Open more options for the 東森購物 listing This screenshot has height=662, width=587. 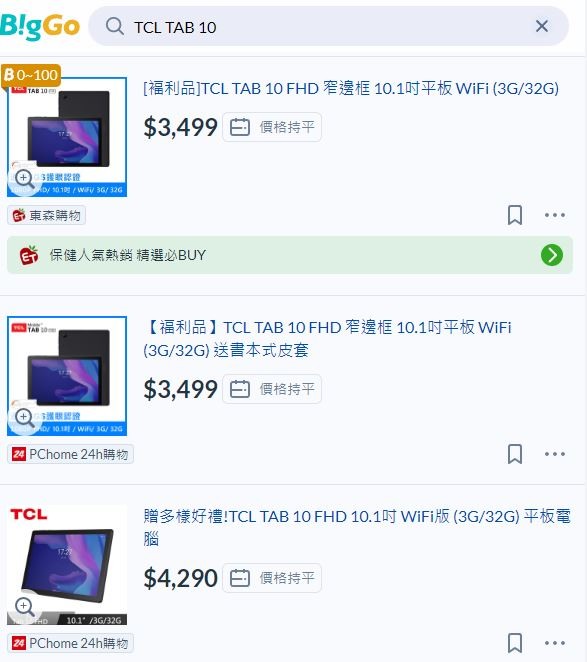tap(554, 215)
